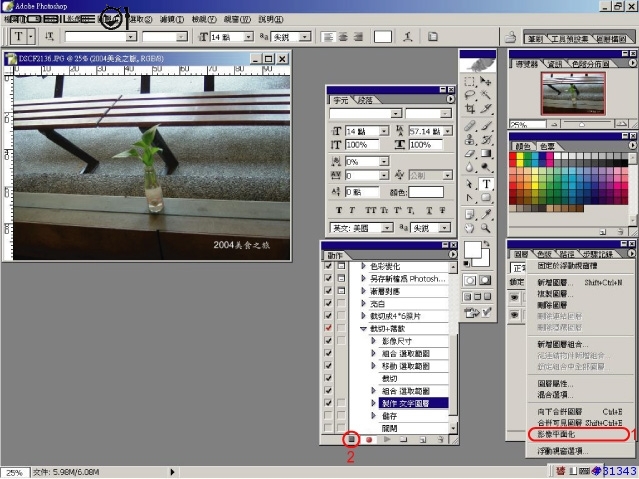Choose 影像平面化 from layers menu

[x=556, y=435]
